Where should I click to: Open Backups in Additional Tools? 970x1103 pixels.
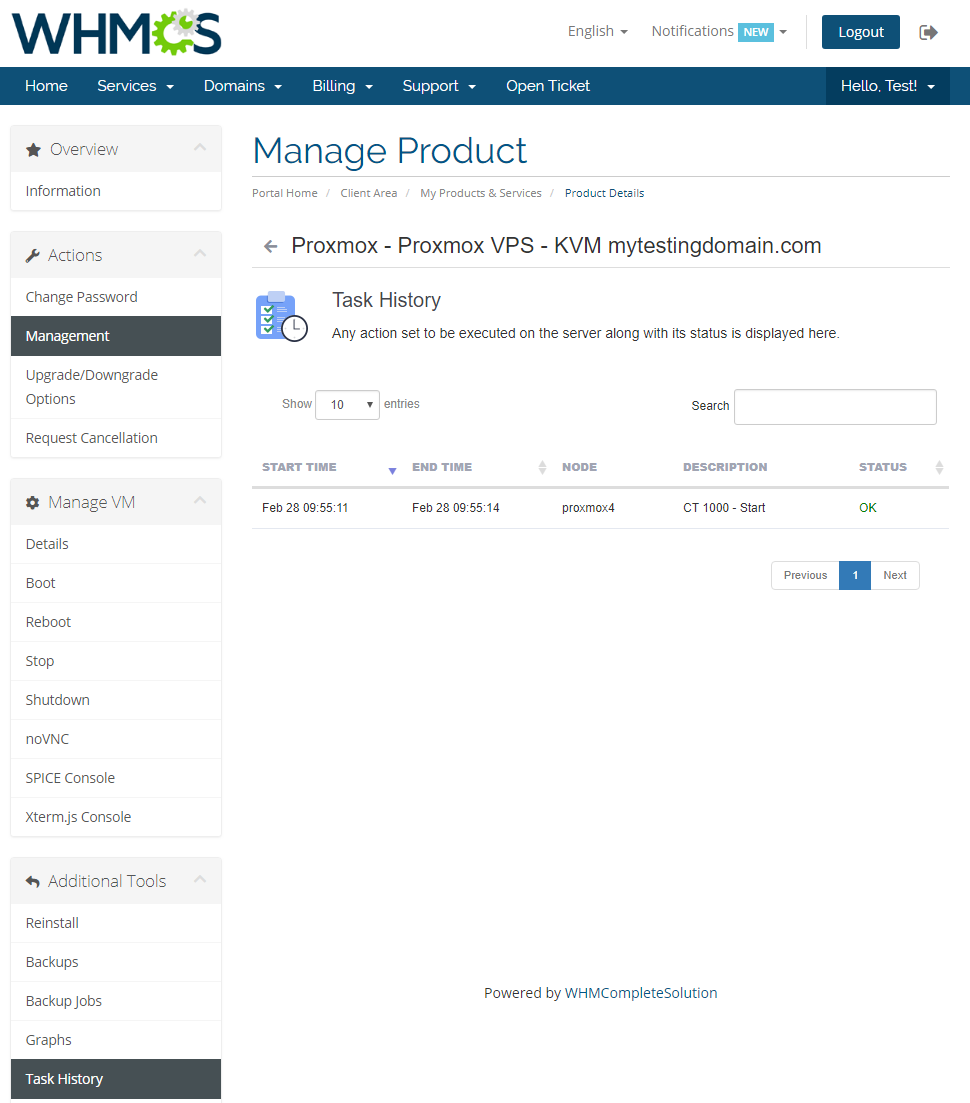tap(116, 962)
